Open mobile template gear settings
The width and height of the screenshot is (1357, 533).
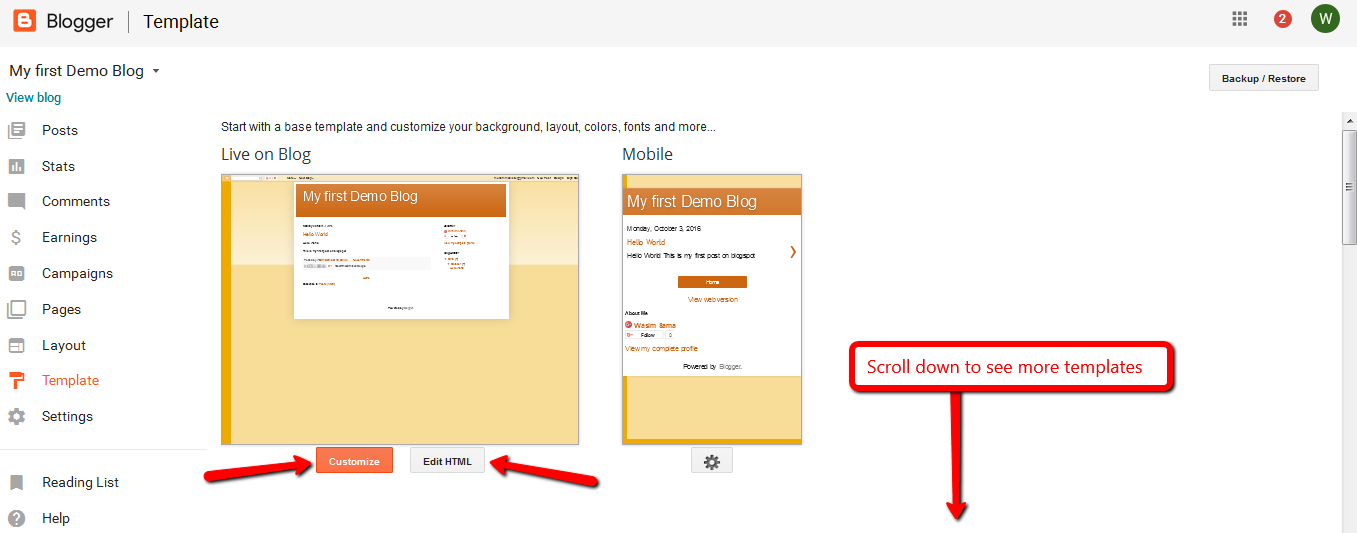[712, 462]
